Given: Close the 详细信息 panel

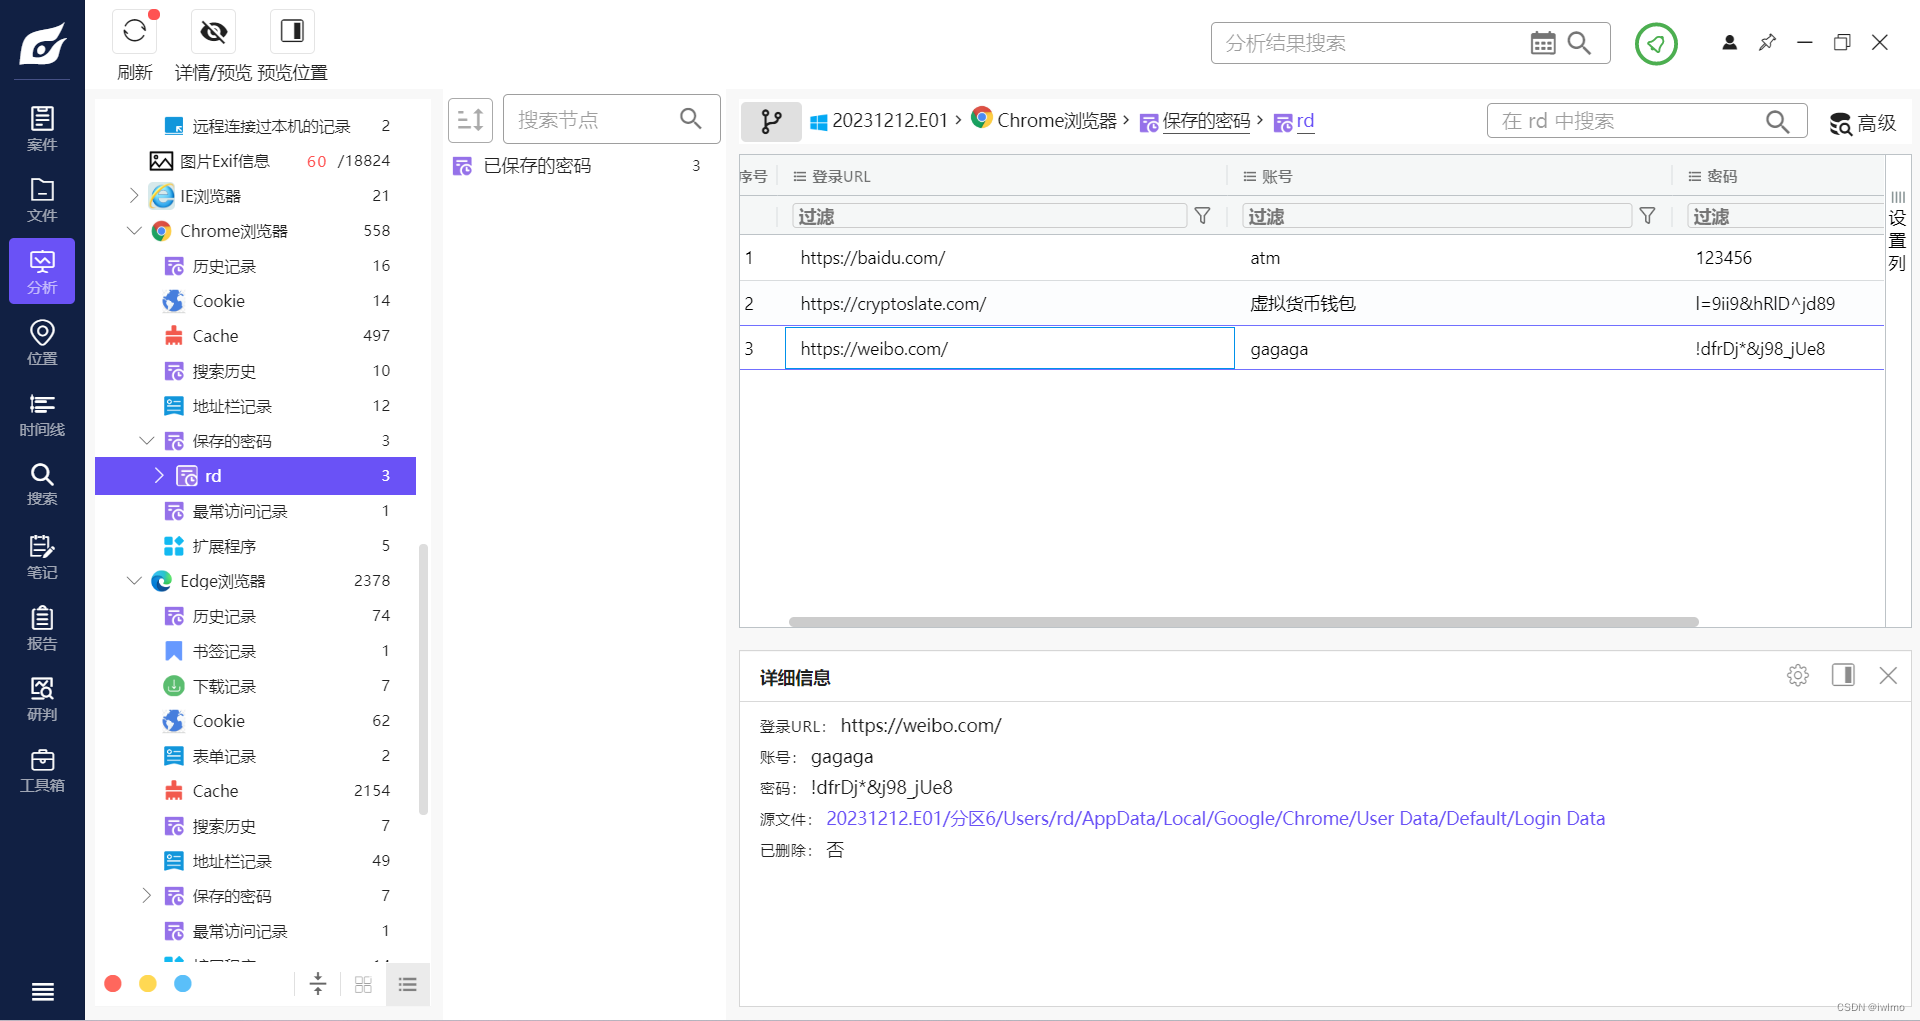Looking at the screenshot, I should coord(1888,676).
